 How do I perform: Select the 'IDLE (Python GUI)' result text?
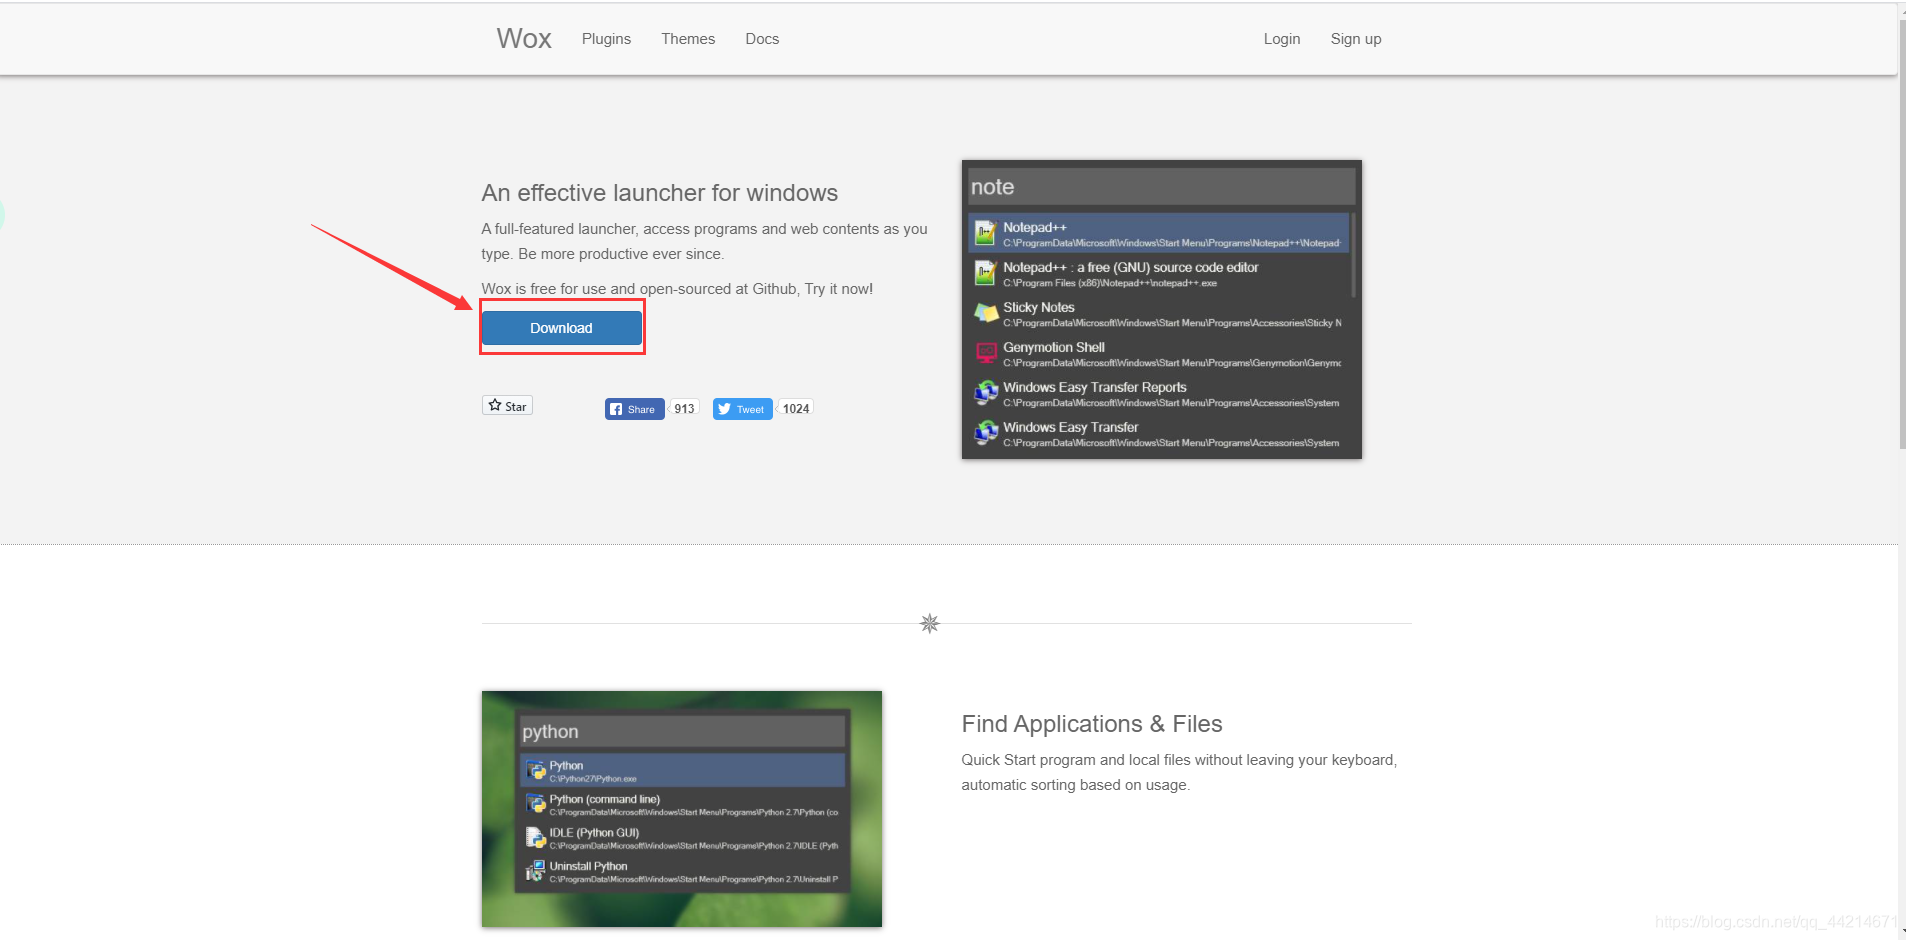(x=593, y=833)
